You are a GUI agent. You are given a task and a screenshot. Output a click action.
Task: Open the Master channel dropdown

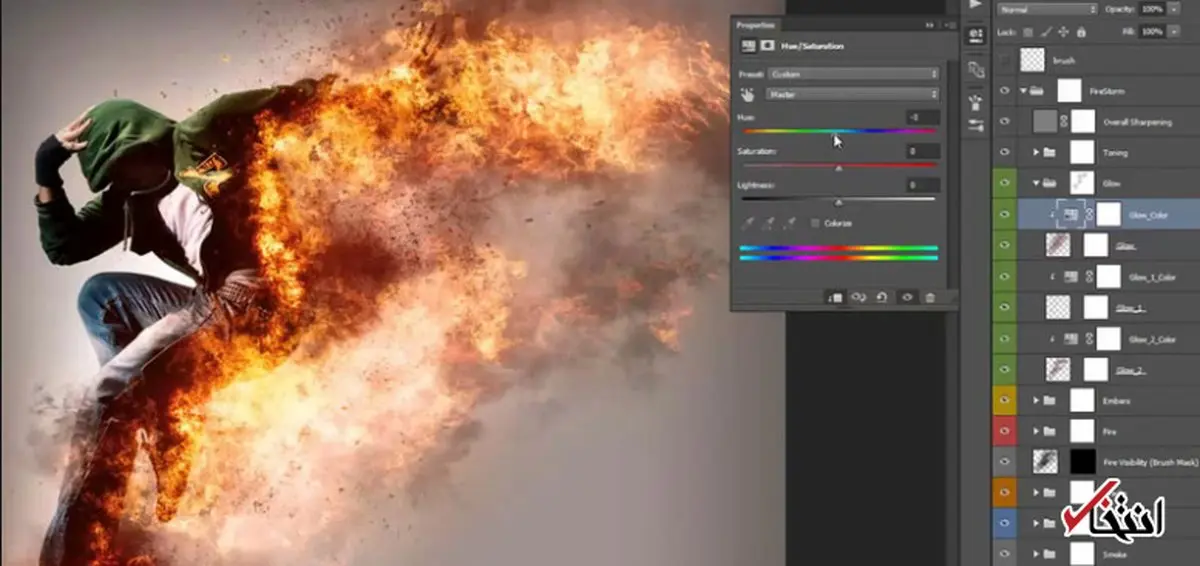pos(852,94)
